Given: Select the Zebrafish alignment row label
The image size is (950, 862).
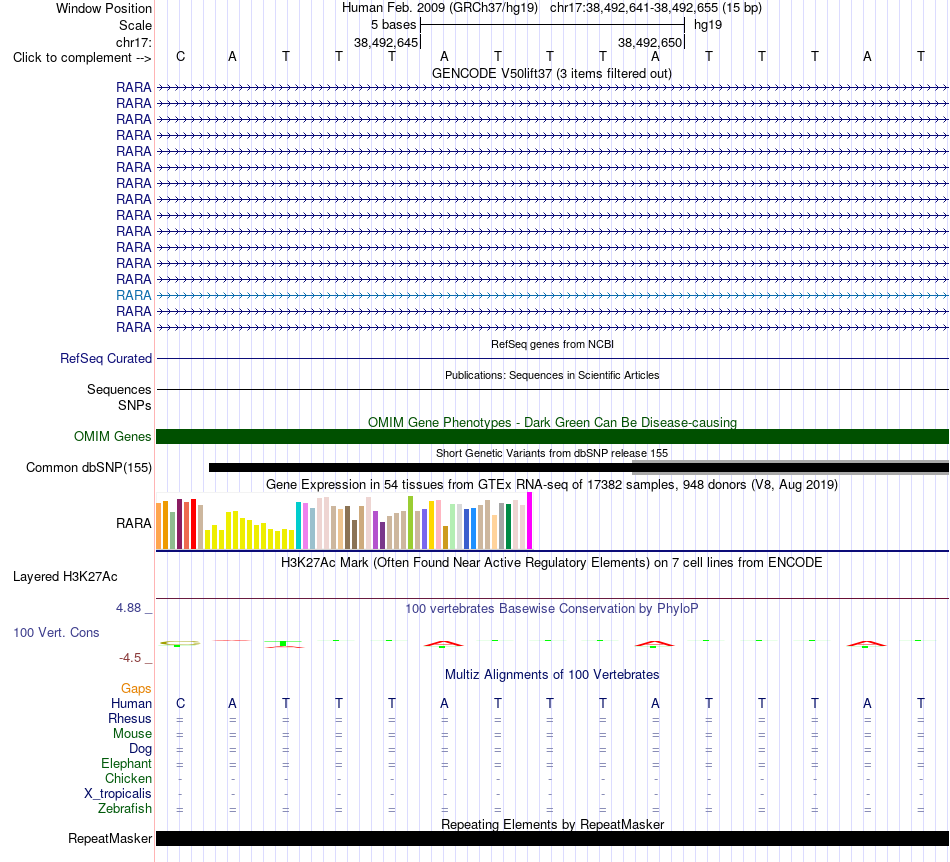Looking at the screenshot, I should click(125, 809).
